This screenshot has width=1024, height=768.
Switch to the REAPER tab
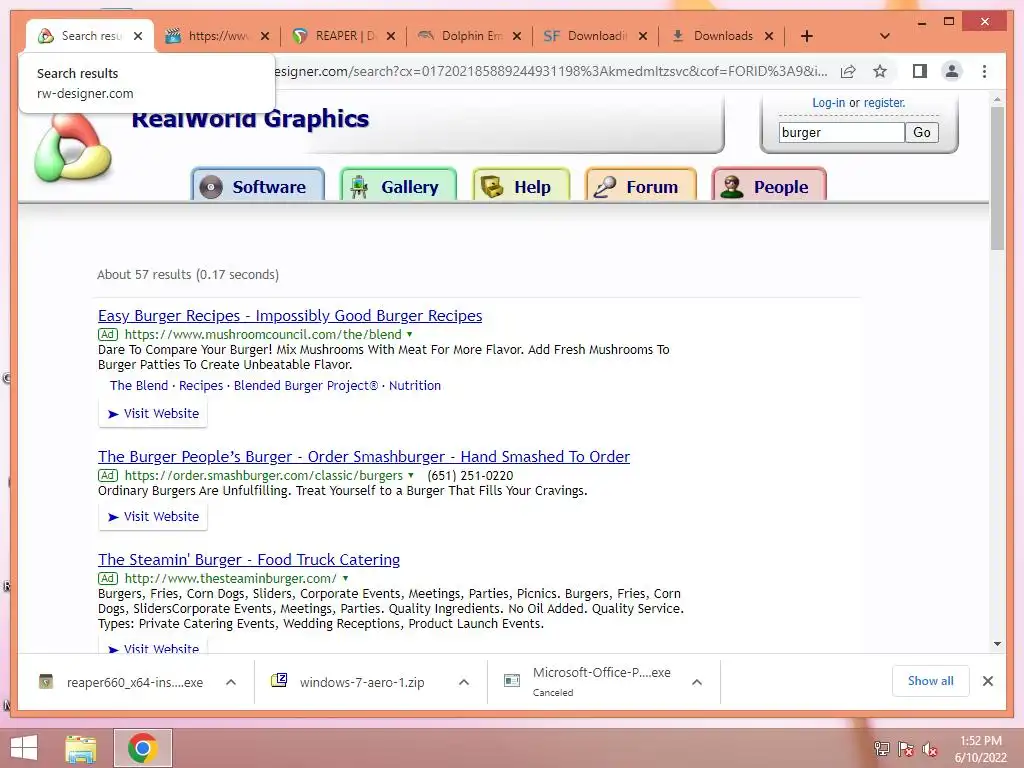(x=343, y=36)
